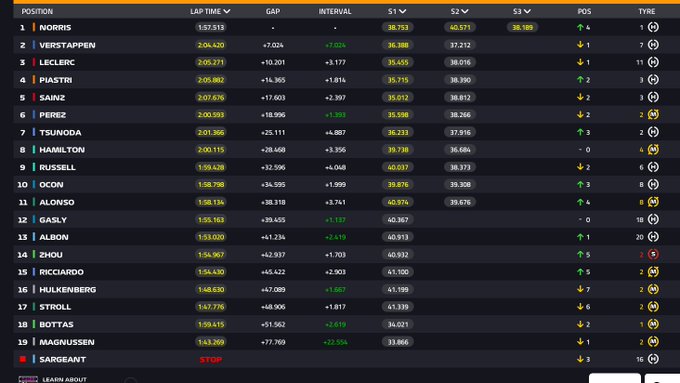This screenshot has width=680, height=383.
Task: Click Stroll S1 time 41.339
Action: [398, 307]
